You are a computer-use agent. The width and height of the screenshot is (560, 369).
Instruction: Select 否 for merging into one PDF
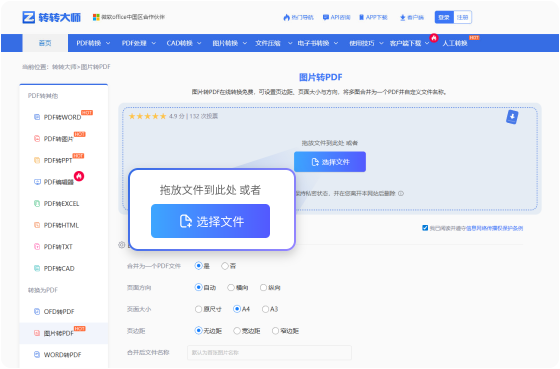coord(225,266)
